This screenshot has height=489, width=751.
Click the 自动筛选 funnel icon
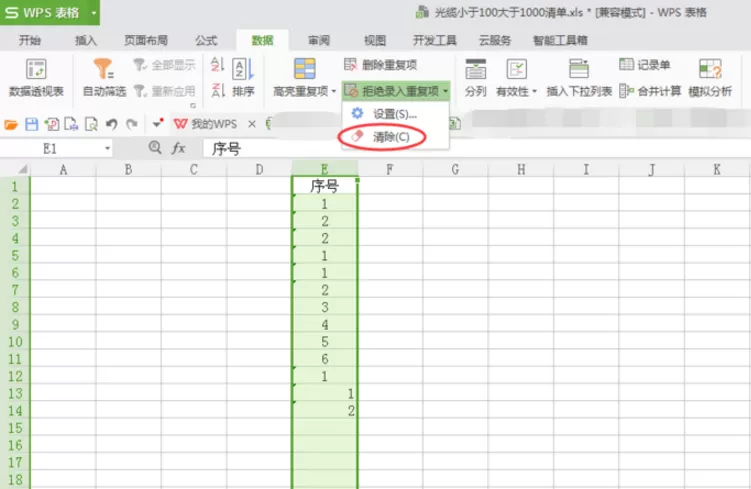103,69
